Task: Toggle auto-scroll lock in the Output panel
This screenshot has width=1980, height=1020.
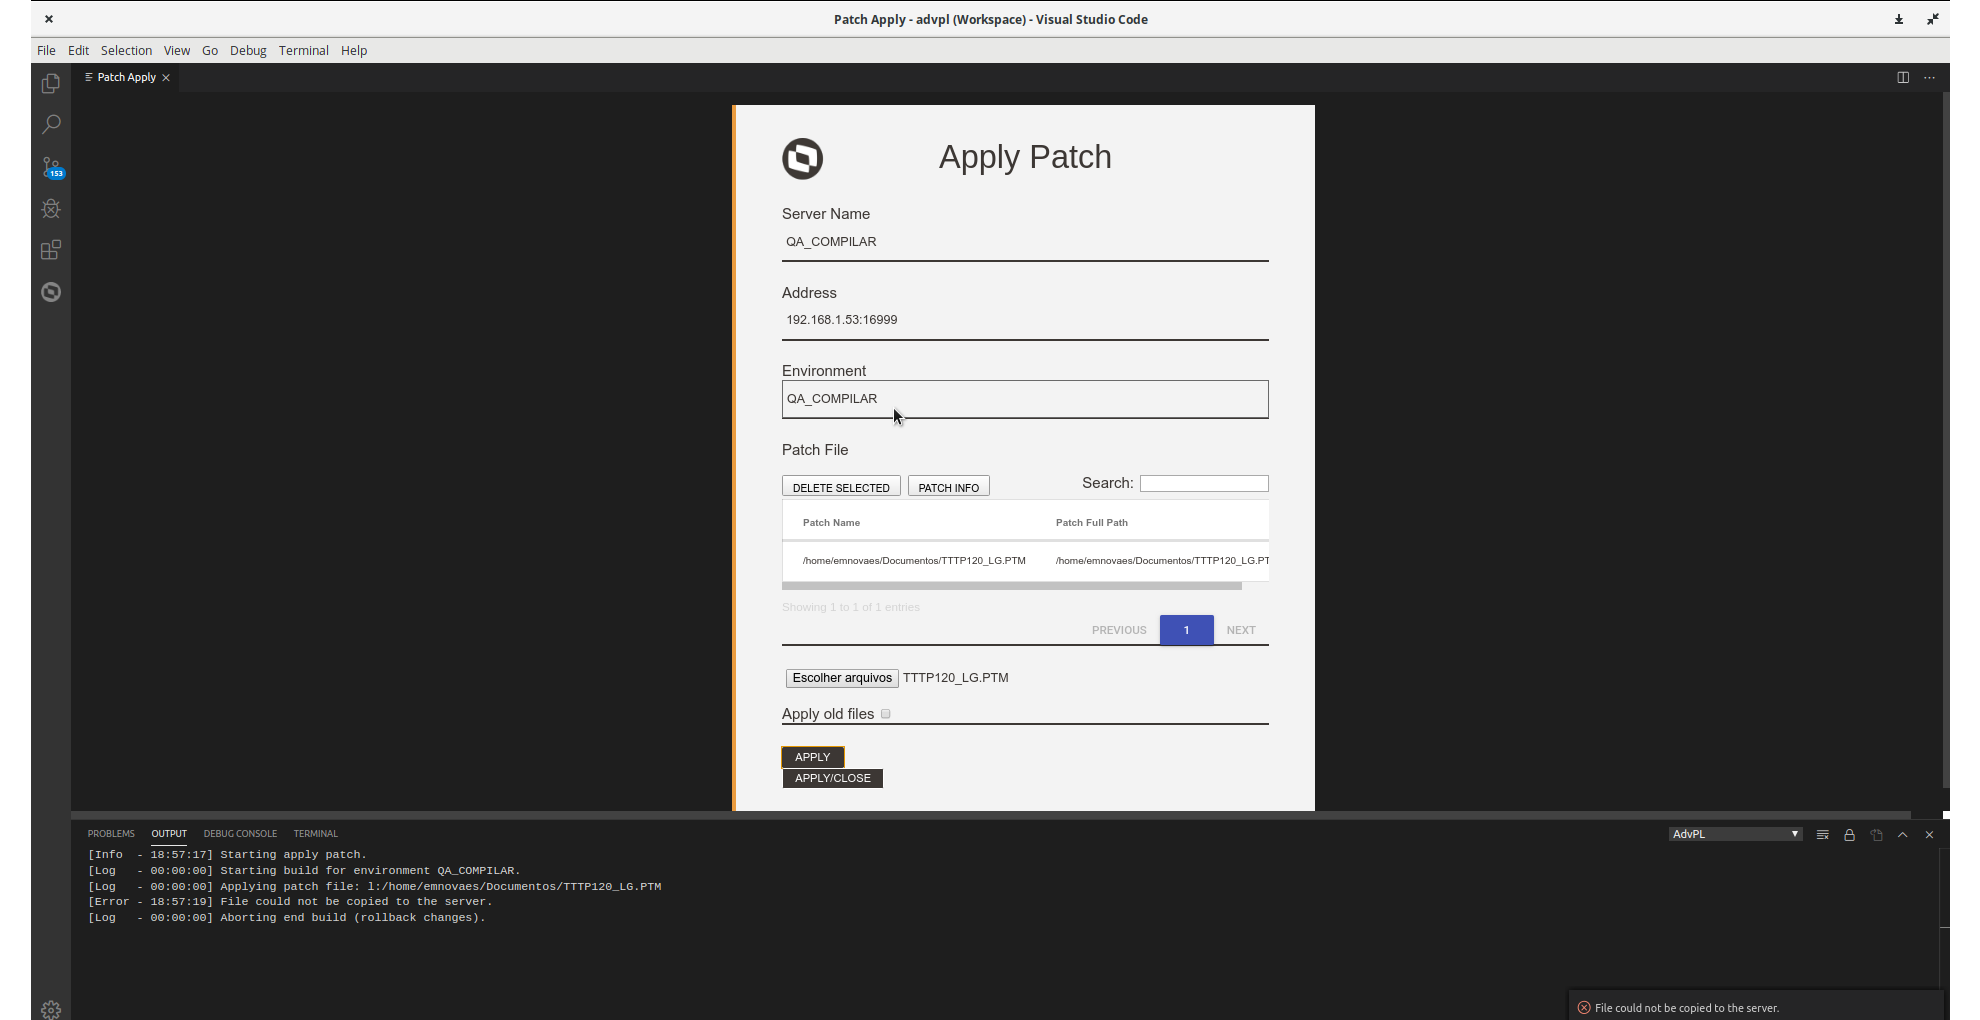Action: click(x=1849, y=834)
